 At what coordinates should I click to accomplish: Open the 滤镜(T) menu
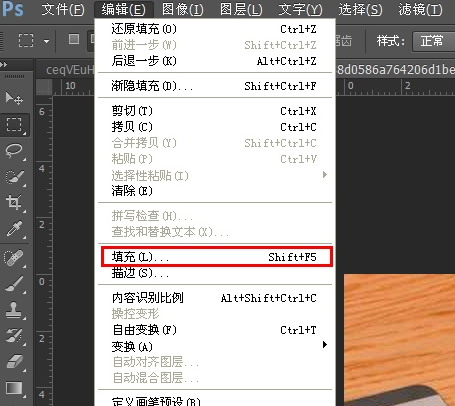point(420,9)
